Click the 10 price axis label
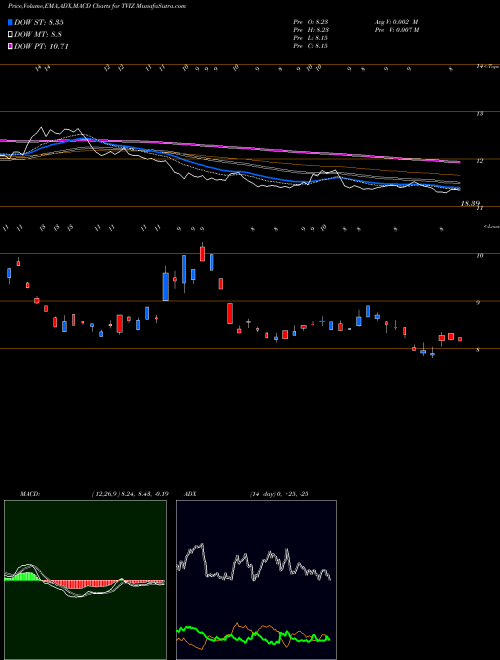Viewport: 500px width, 660px height. (479, 255)
